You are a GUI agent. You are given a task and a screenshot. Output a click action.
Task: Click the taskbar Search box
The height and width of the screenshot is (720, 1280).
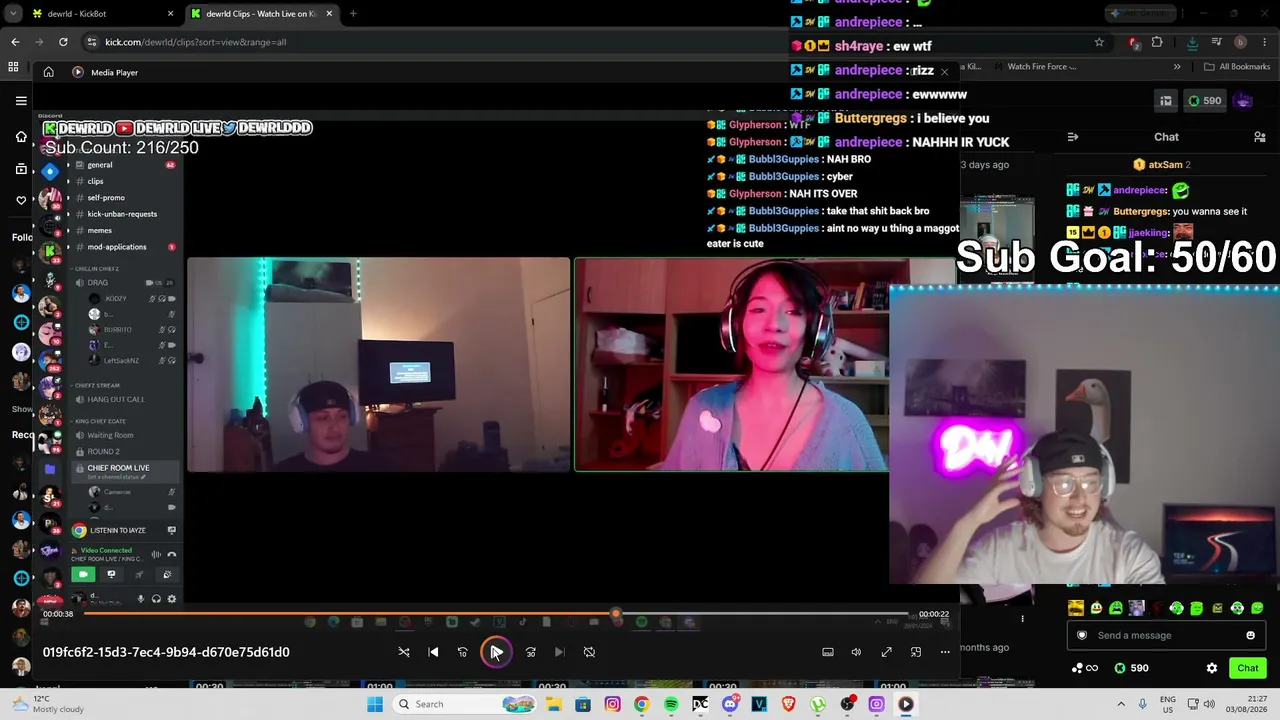465,704
